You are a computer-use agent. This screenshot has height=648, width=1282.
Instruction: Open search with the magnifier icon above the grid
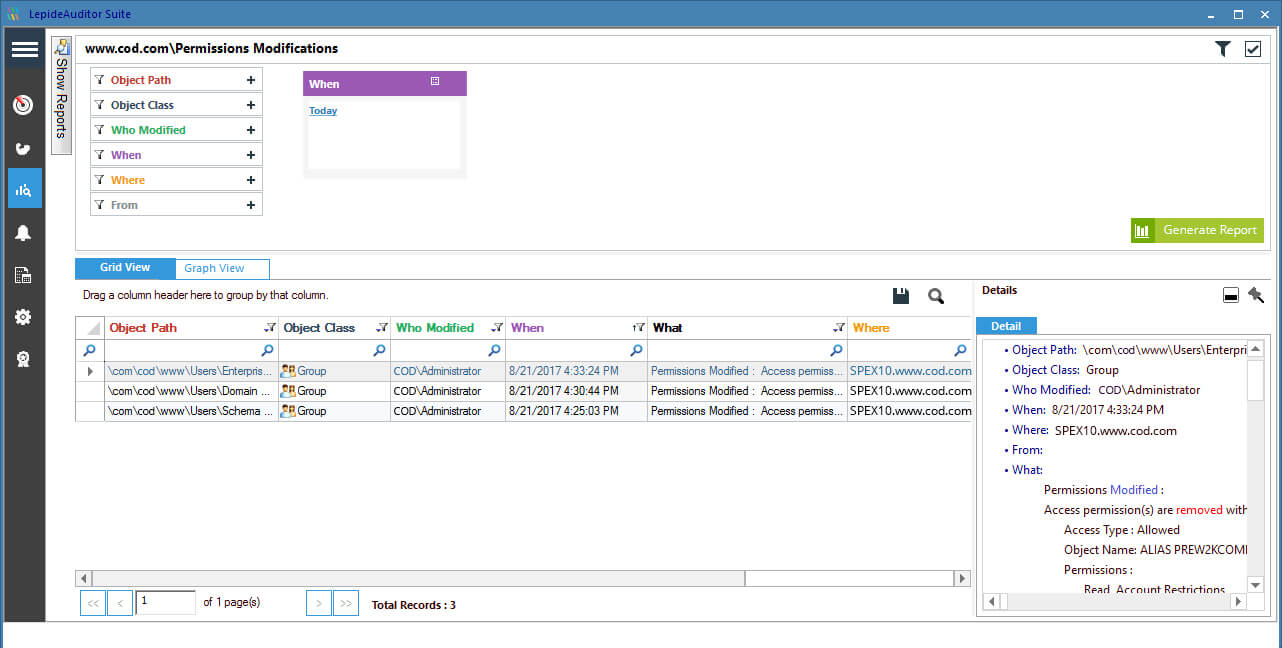coord(935,295)
